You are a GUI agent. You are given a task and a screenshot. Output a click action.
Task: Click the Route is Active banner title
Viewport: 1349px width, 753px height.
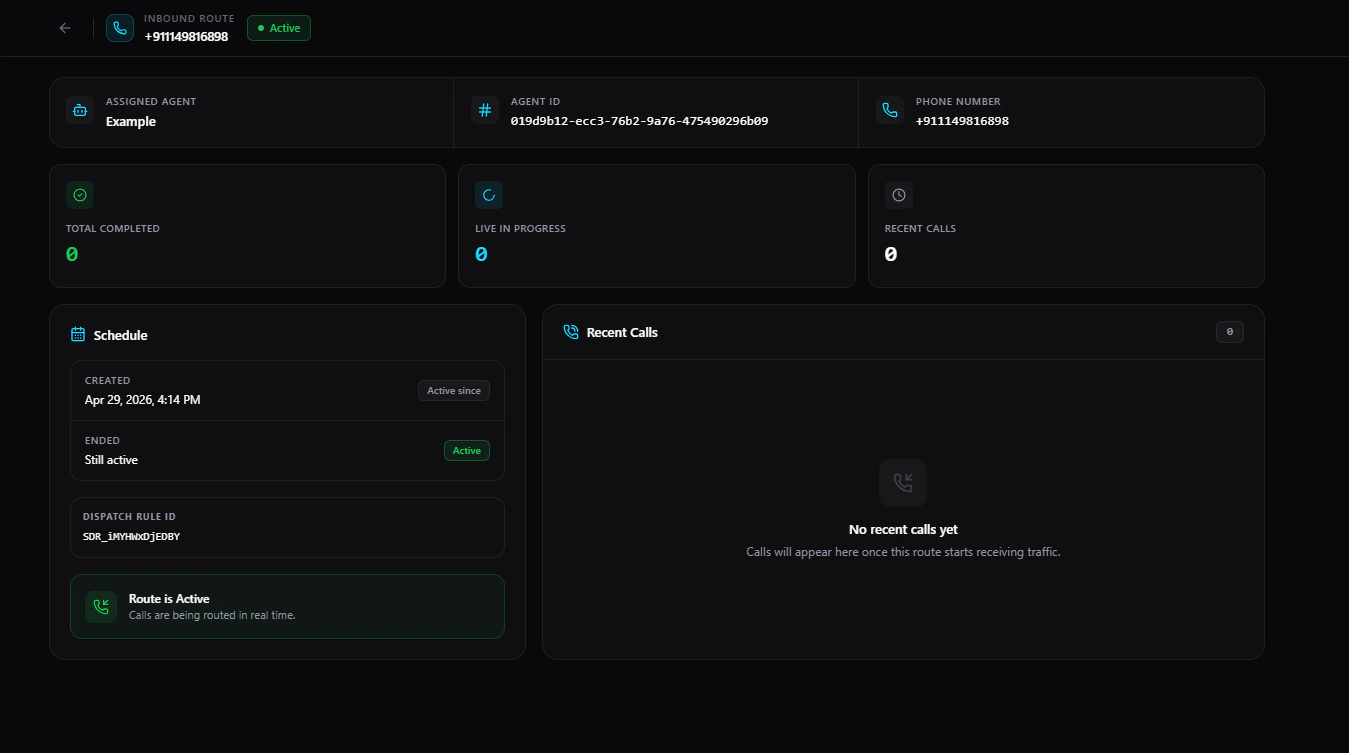click(x=169, y=599)
